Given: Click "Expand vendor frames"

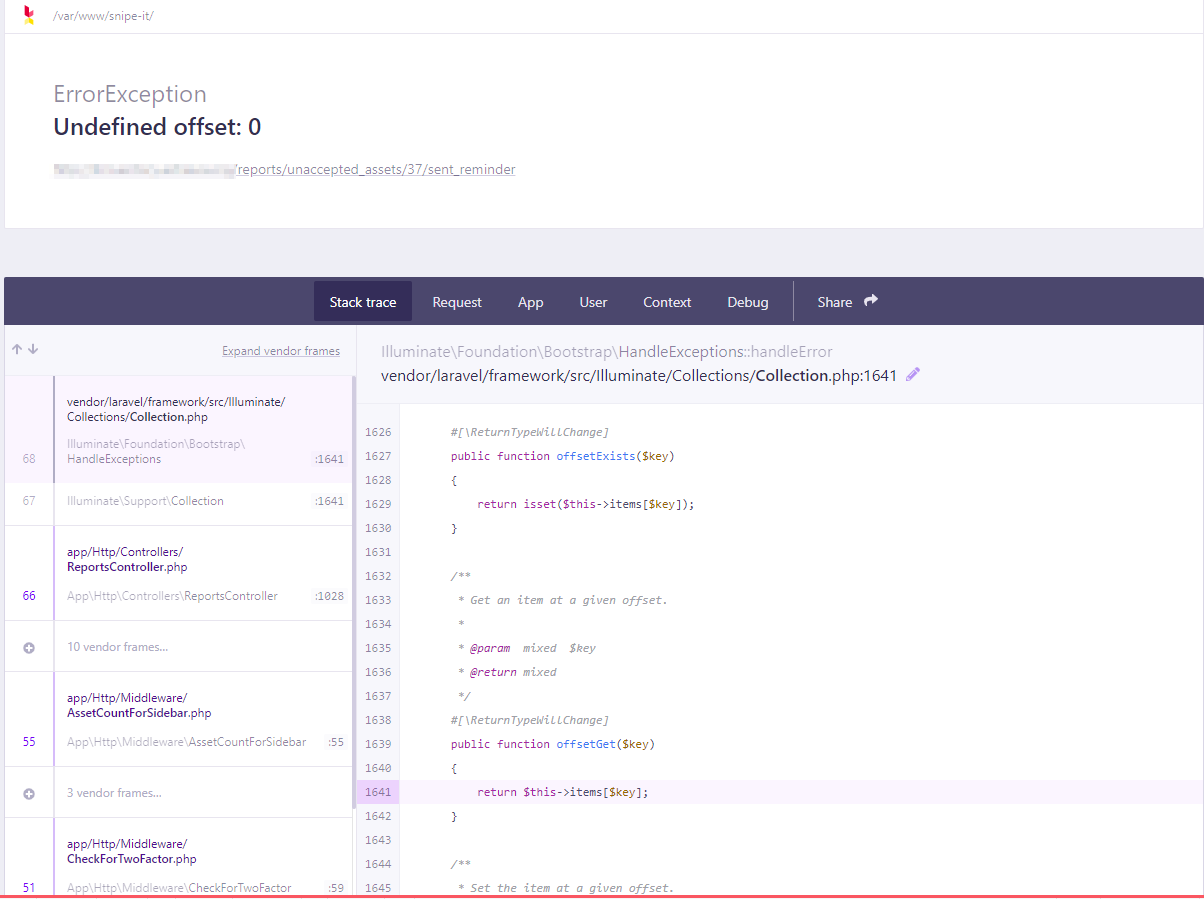Looking at the screenshot, I should [x=280, y=350].
